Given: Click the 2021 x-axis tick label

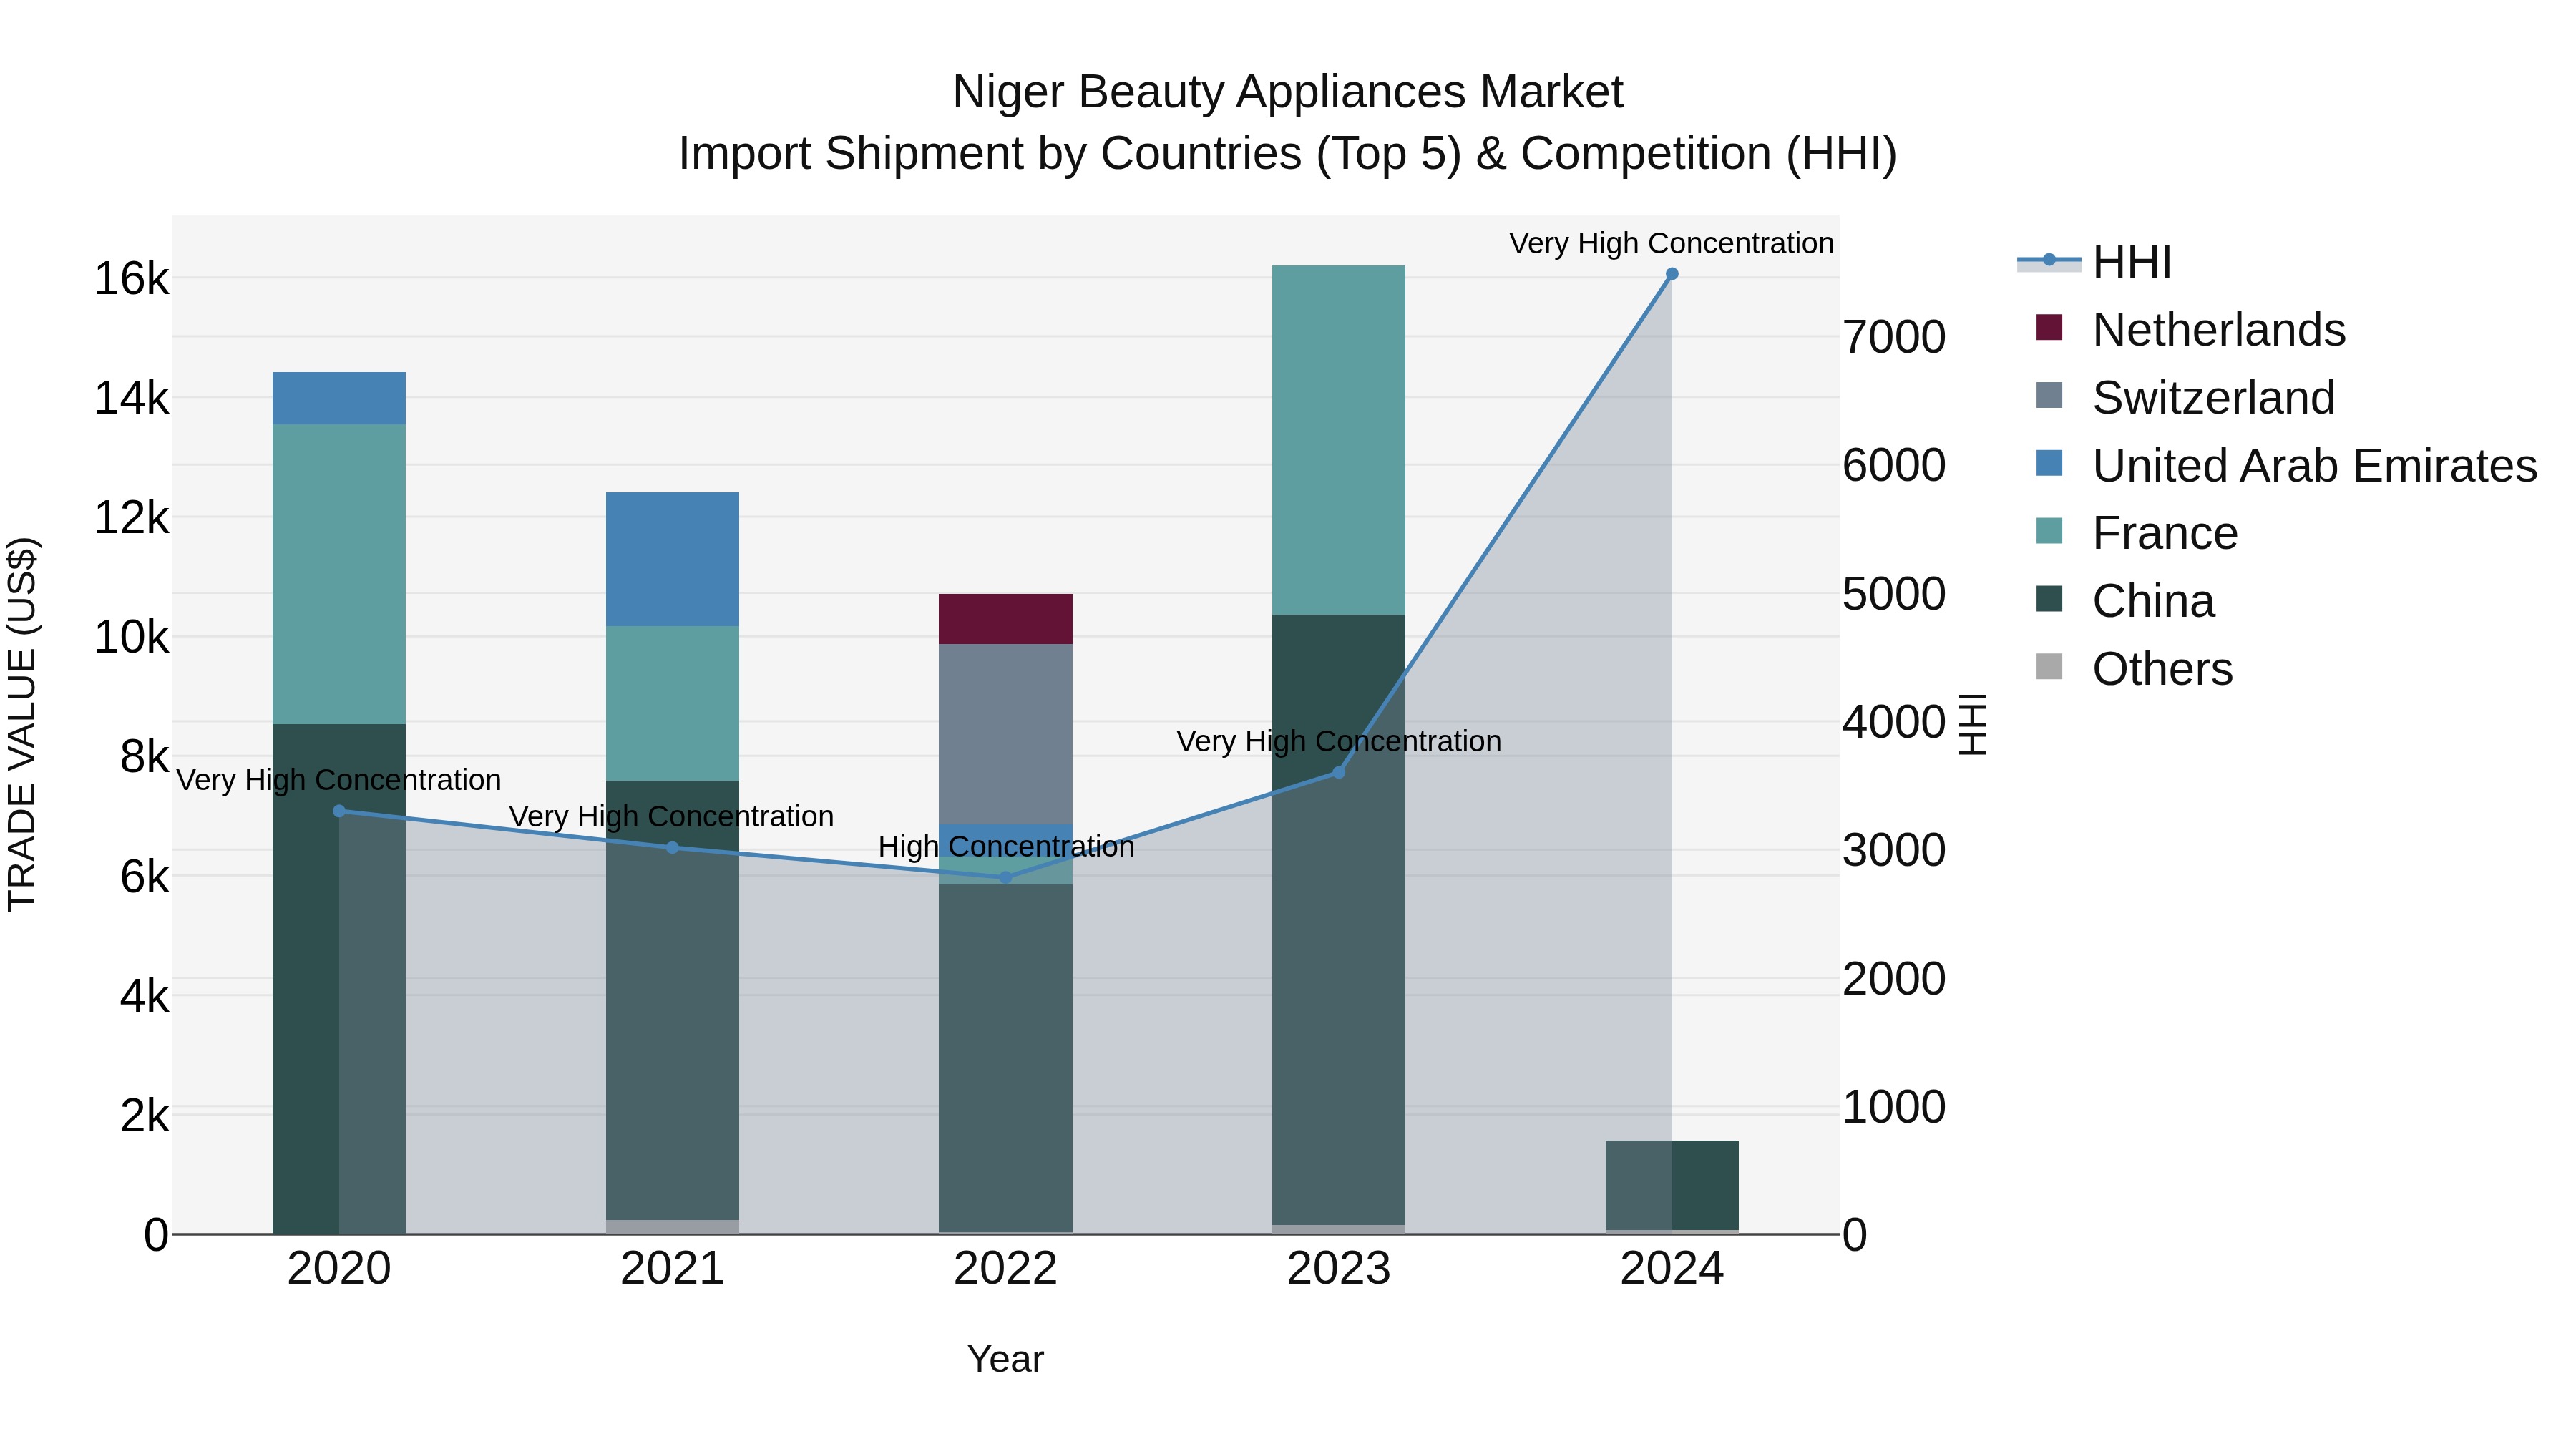Looking at the screenshot, I should click(x=672, y=1269).
